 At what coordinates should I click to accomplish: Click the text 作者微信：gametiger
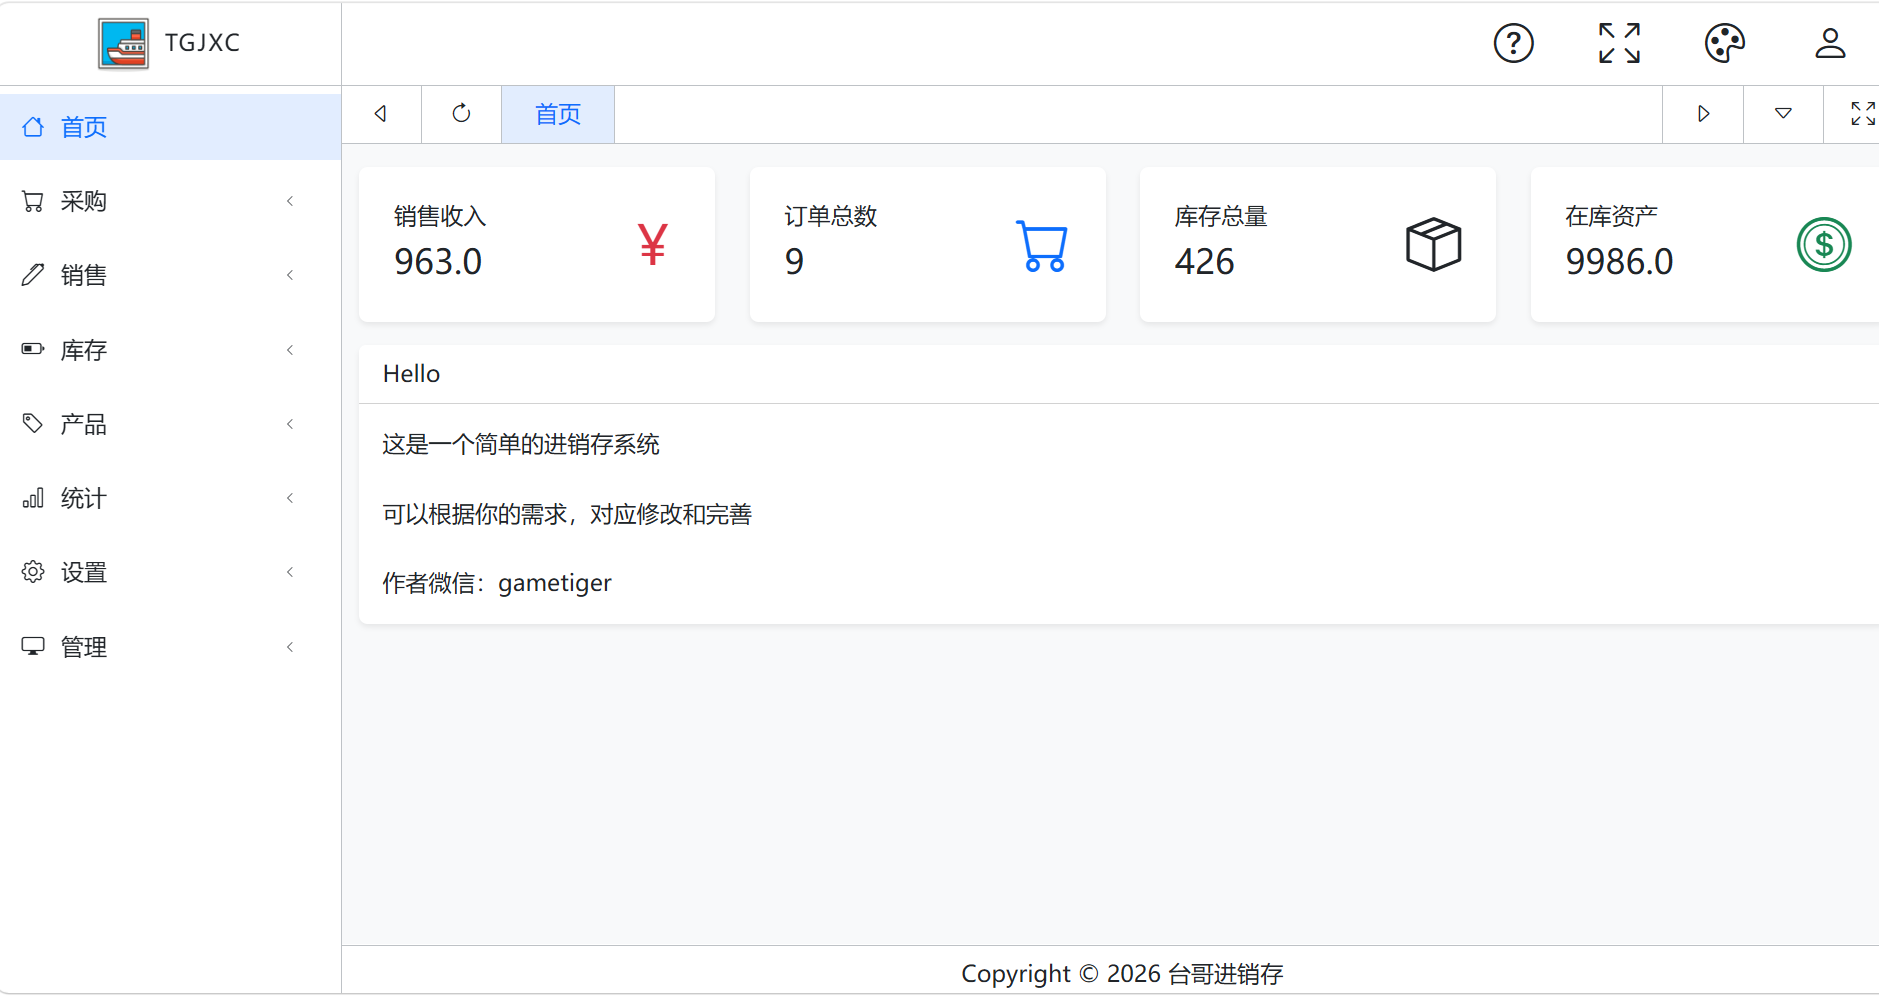pos(497,583)
